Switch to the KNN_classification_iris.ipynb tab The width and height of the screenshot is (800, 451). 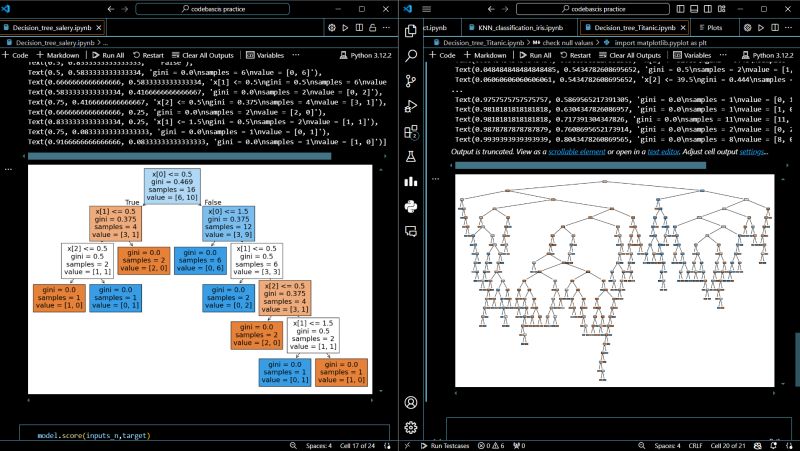[x=520, y=28]
